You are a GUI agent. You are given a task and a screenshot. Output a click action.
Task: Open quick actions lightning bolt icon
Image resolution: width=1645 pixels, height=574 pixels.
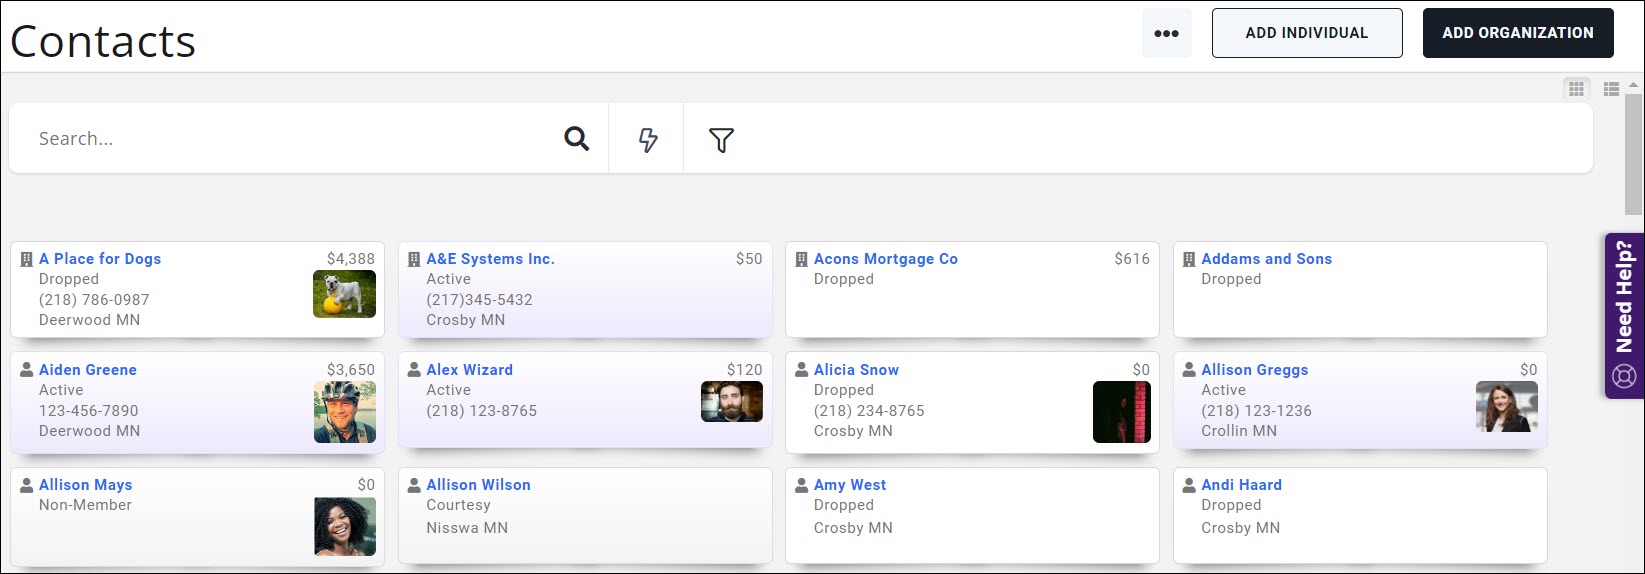[x=647, y=139]
